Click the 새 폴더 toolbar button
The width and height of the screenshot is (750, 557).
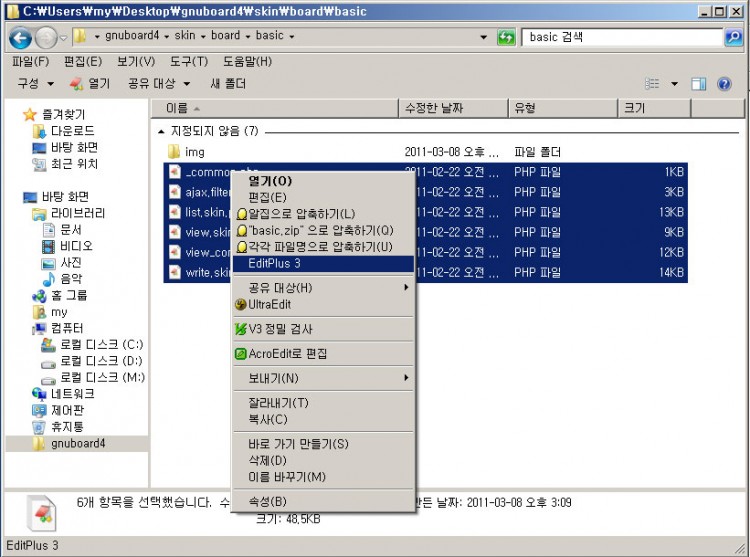pos(228,84)
